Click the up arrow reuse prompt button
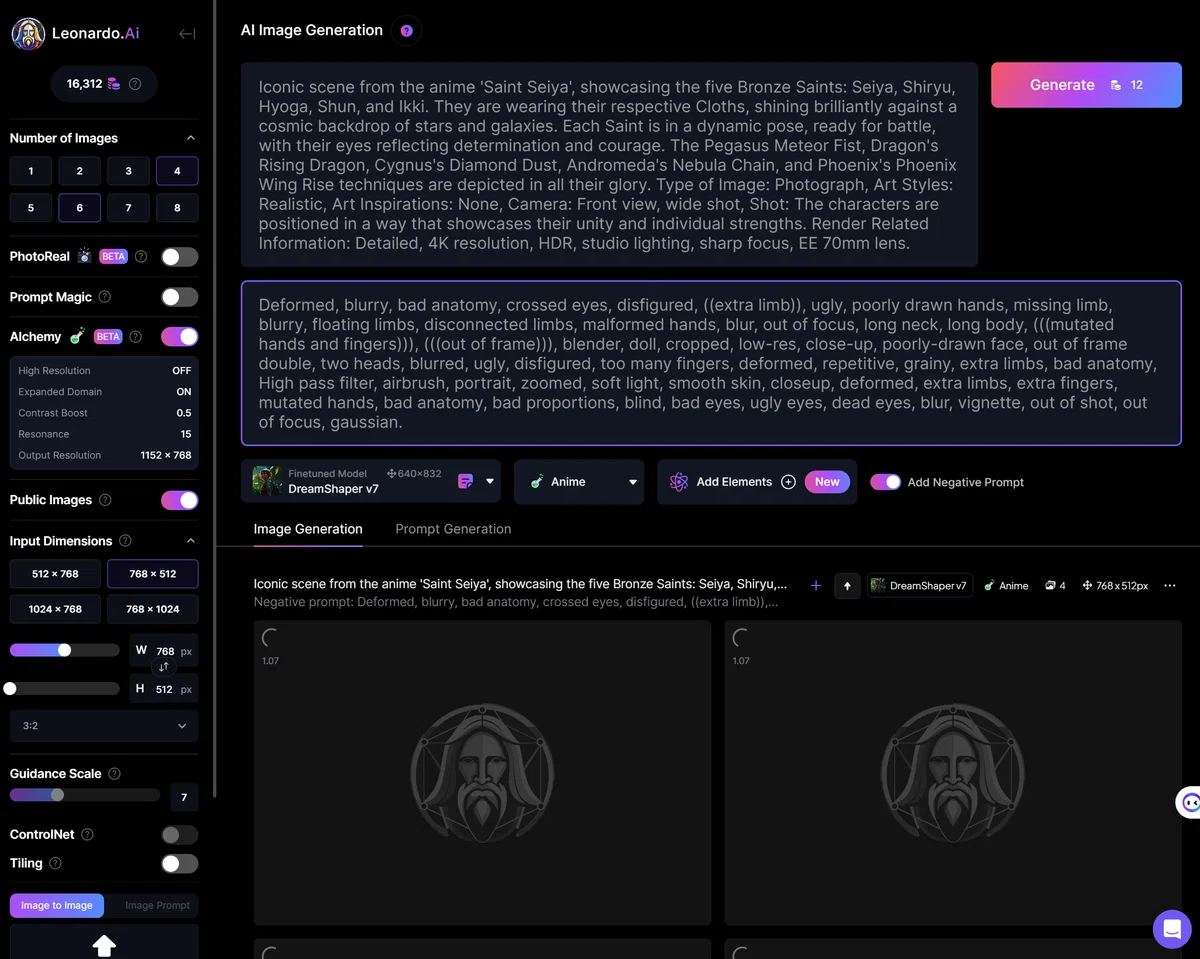The width and height of the screenshot is (1200, 959). point(847,586)
